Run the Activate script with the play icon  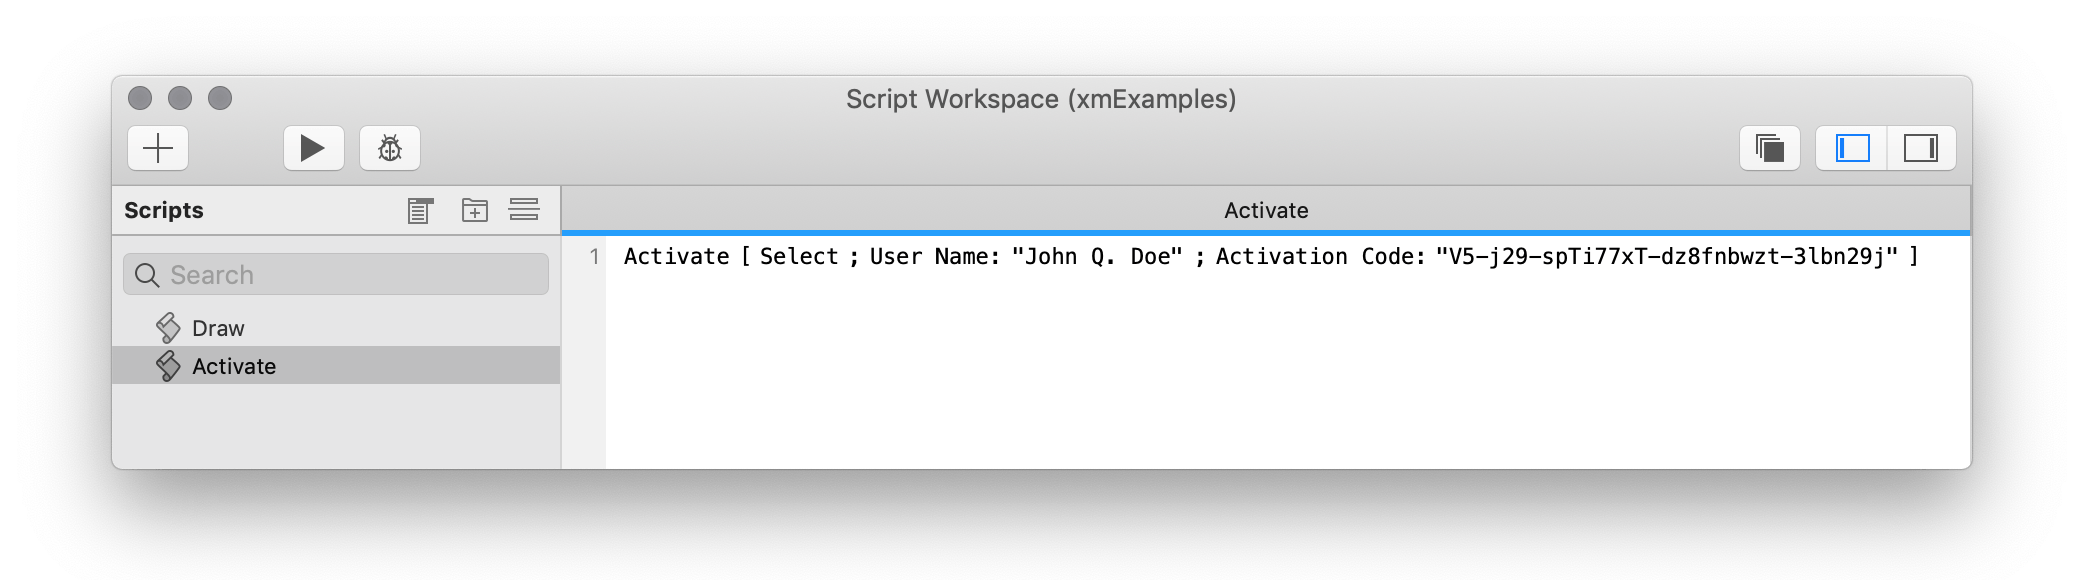point(313,147)
